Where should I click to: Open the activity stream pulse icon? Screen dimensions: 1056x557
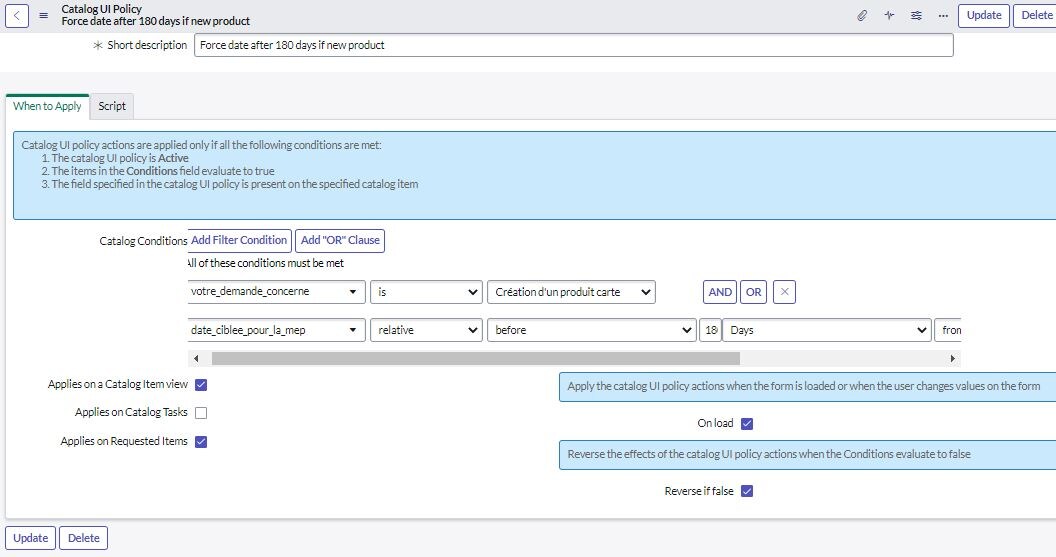pyautogui.click(x=889, y=16)
